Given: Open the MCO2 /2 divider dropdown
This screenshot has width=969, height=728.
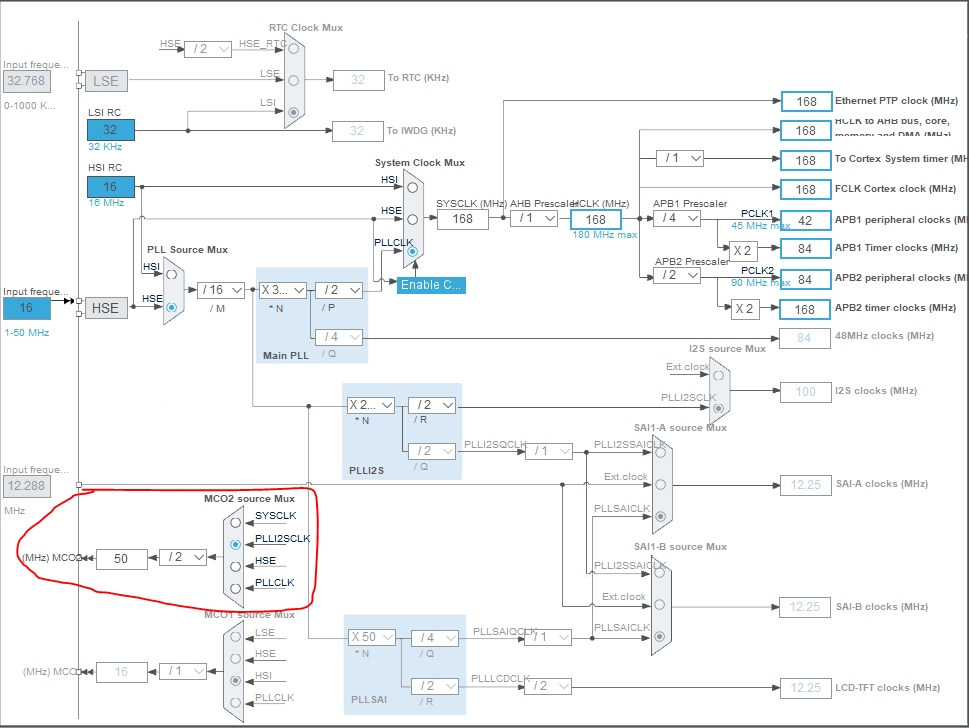Looking at the screenshot, I should point(182,557).
